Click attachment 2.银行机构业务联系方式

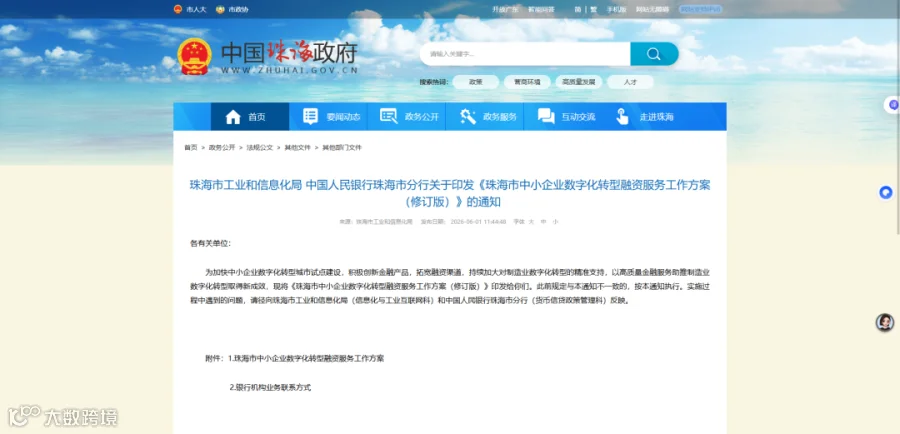point(270,388)
